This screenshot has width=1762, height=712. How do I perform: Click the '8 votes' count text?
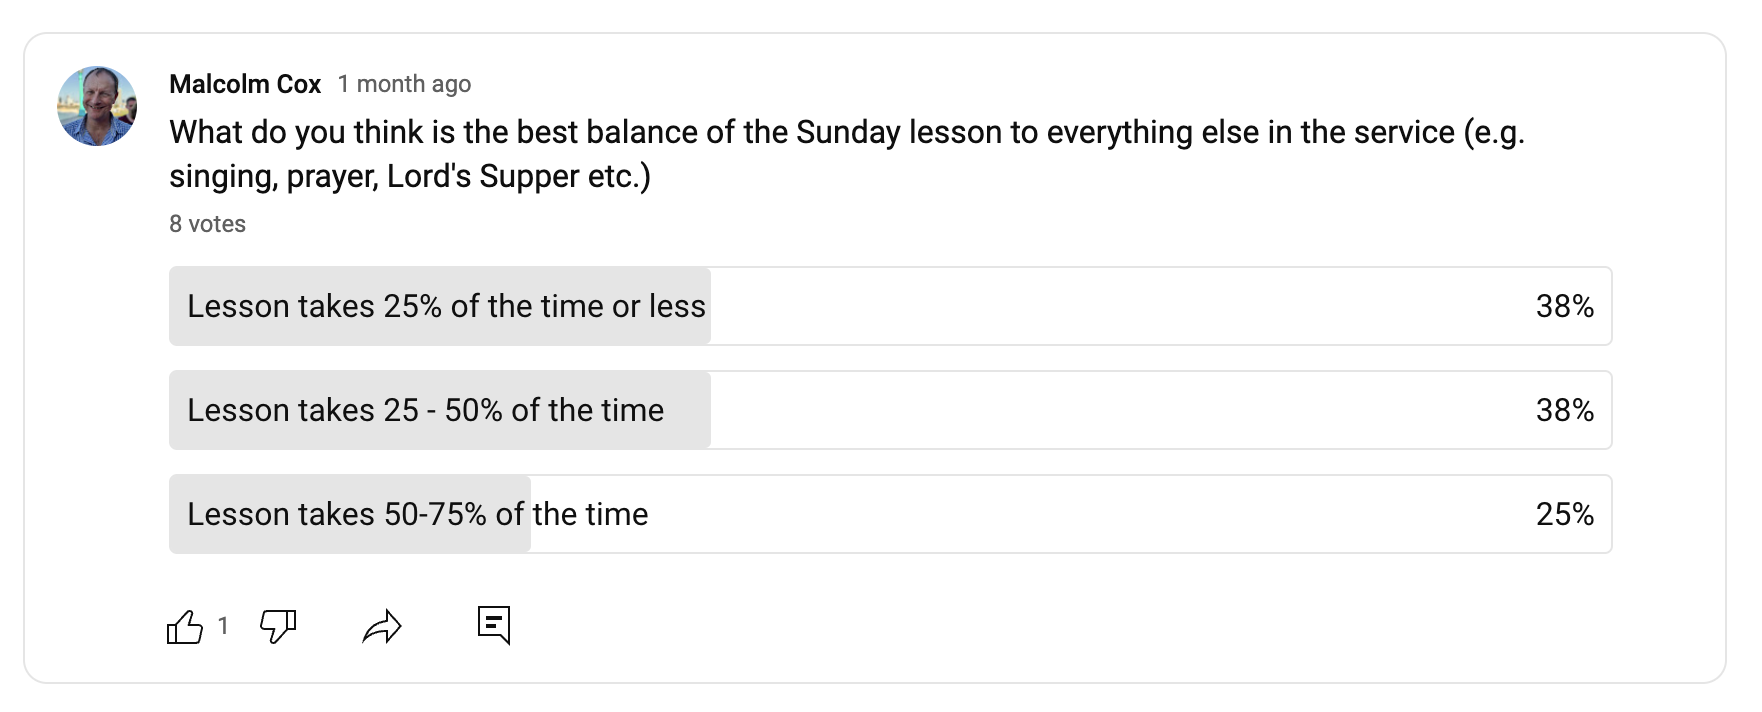click(x=207, y=224)
